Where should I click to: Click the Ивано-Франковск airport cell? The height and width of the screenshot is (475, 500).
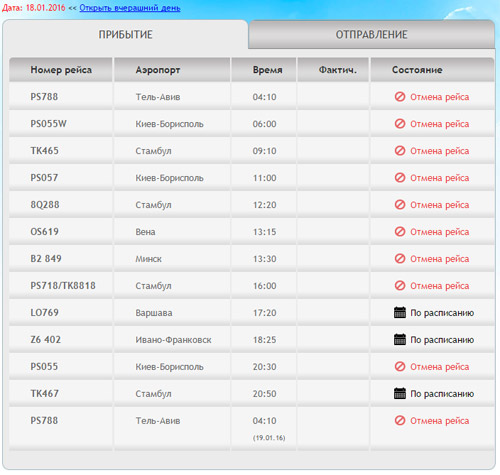pos(173,340)
